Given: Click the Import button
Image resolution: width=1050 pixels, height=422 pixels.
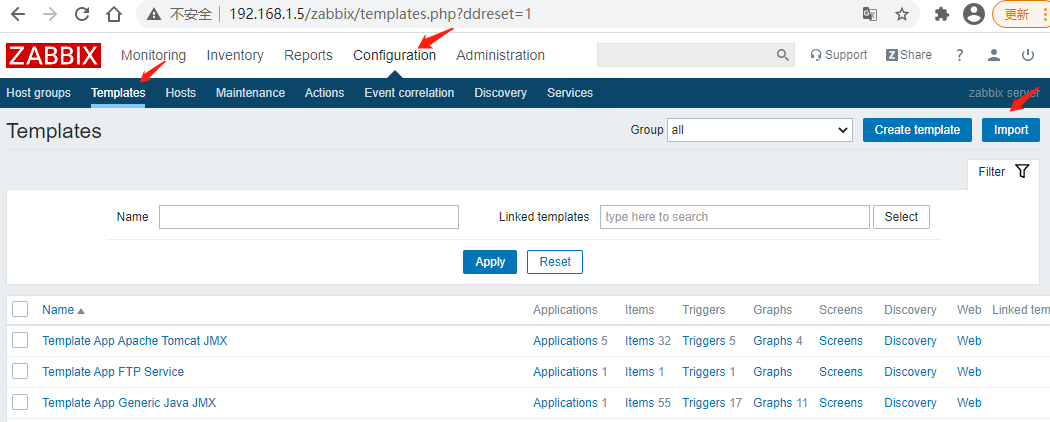Looking at the screenshot, I should [x=1010, y=130].
